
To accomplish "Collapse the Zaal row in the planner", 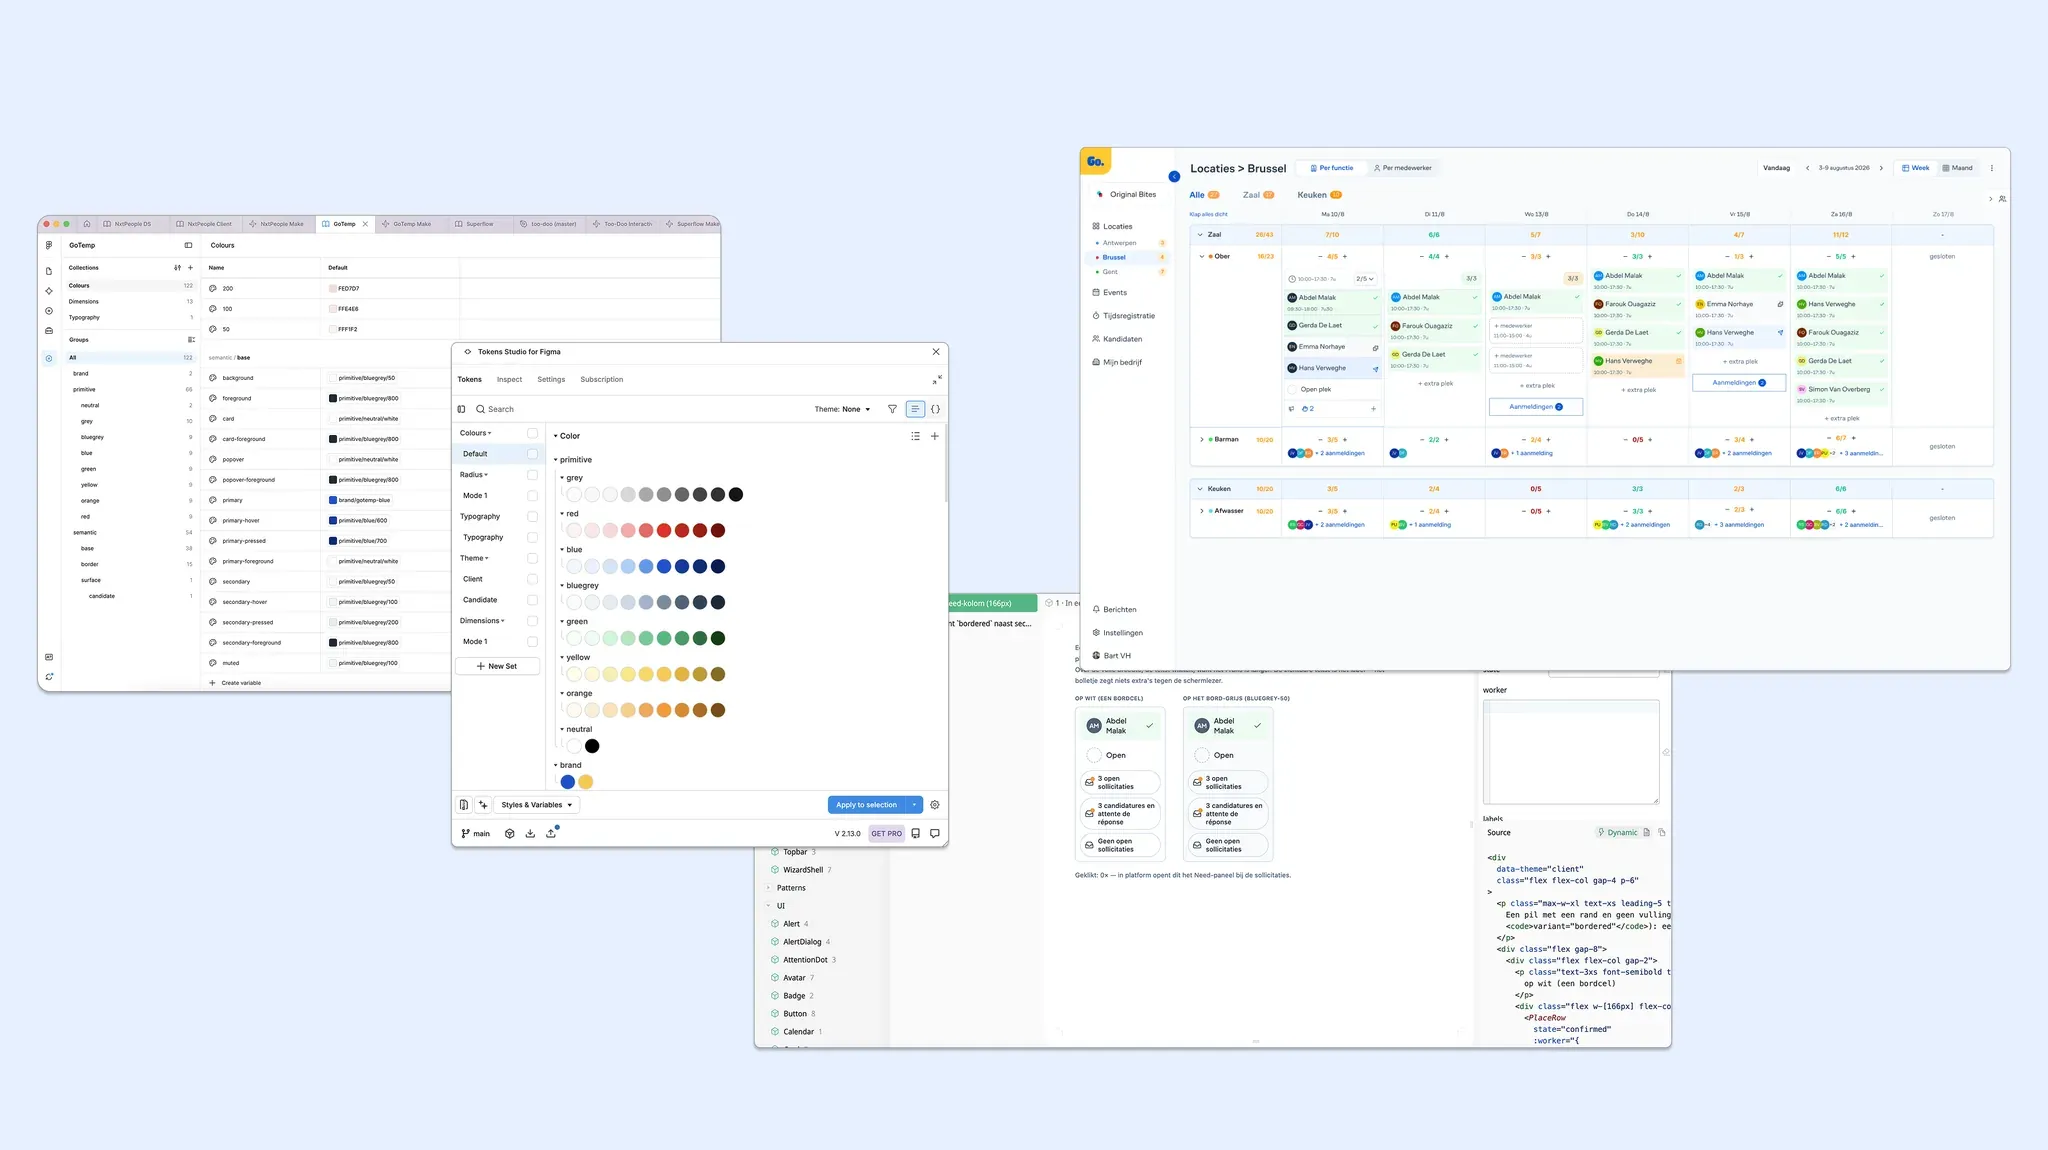I will pos(1200,235).
